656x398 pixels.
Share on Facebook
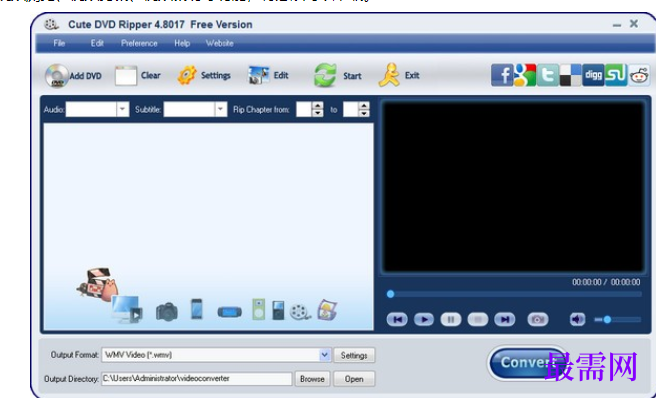coord(502,75)
